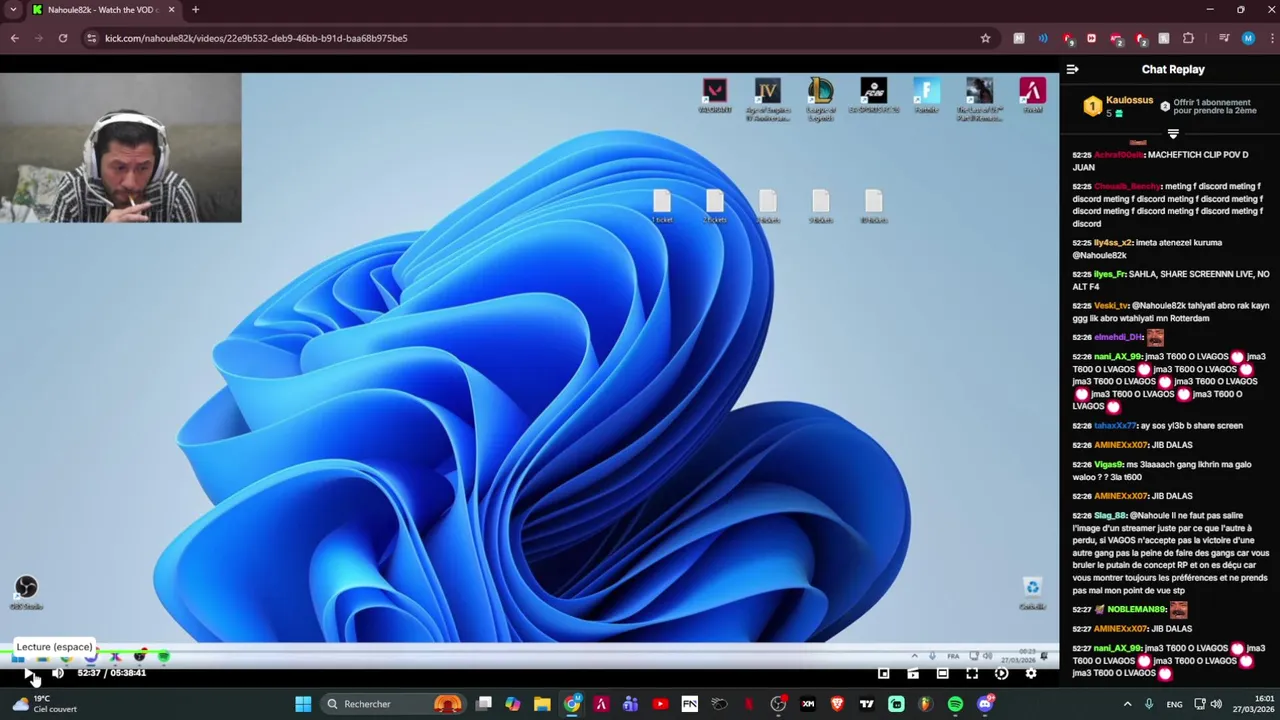
Task: Open the Extensions puzzle menu
Action: pos(1188,38)
